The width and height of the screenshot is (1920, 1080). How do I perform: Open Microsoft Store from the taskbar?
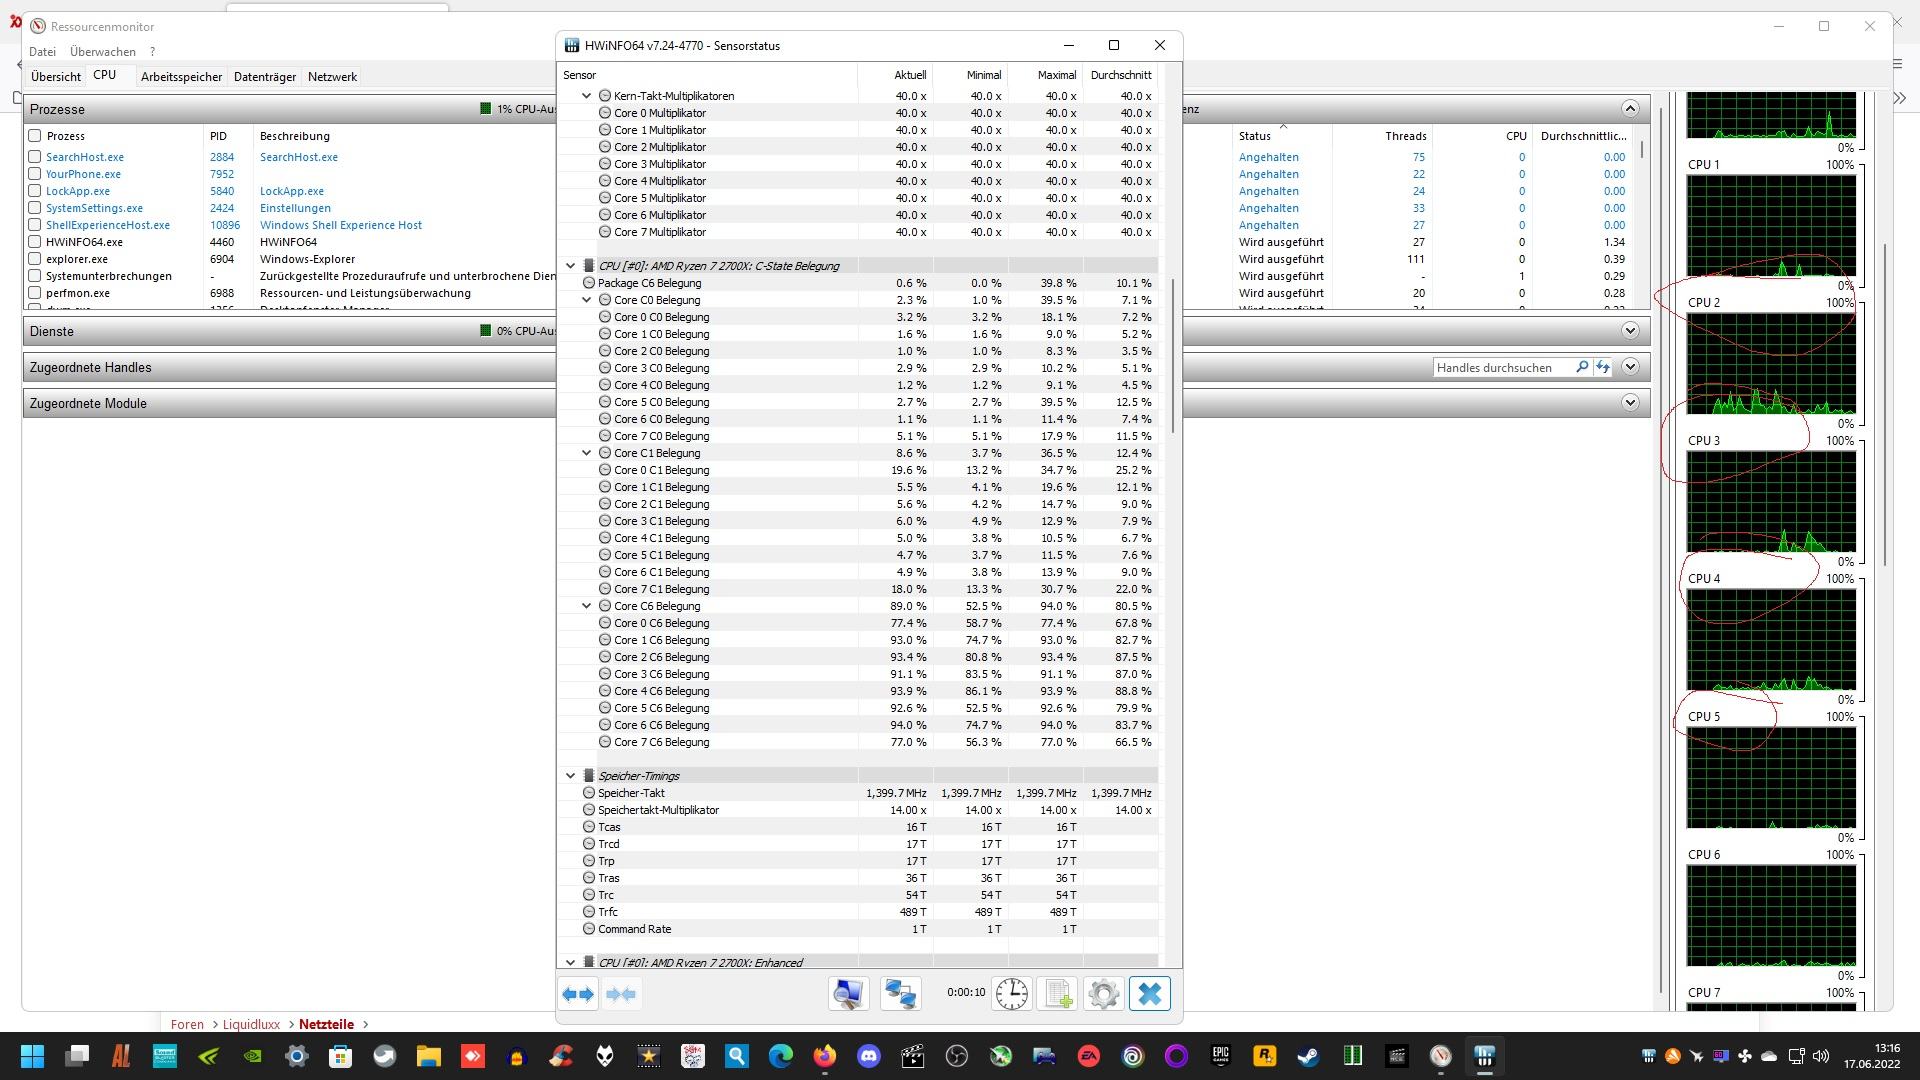(341, 1056)
